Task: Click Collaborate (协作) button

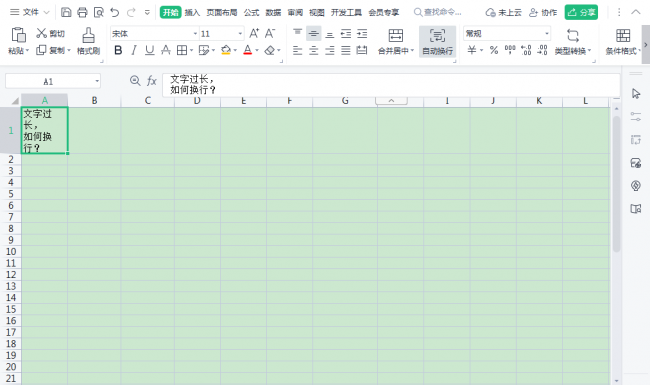Action: point(543,12)
